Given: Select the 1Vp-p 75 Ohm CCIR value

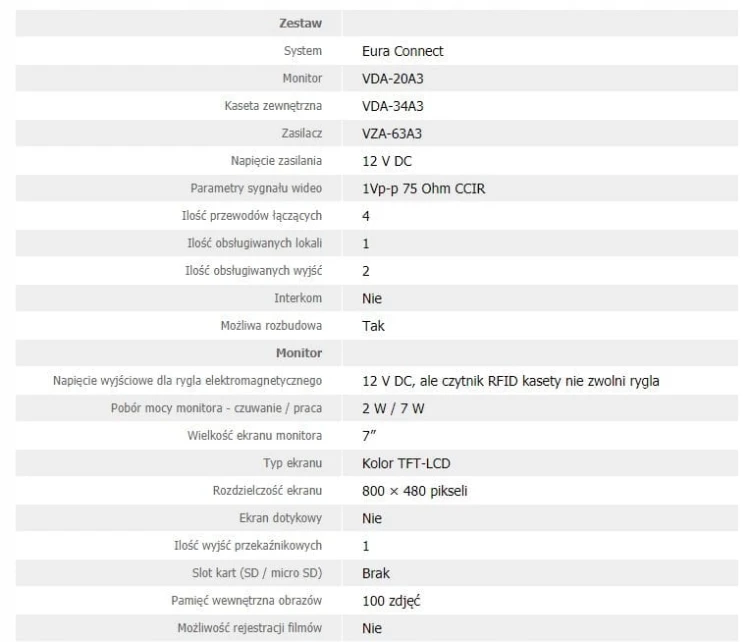Looking at the screenshot, I should point(423,188).
